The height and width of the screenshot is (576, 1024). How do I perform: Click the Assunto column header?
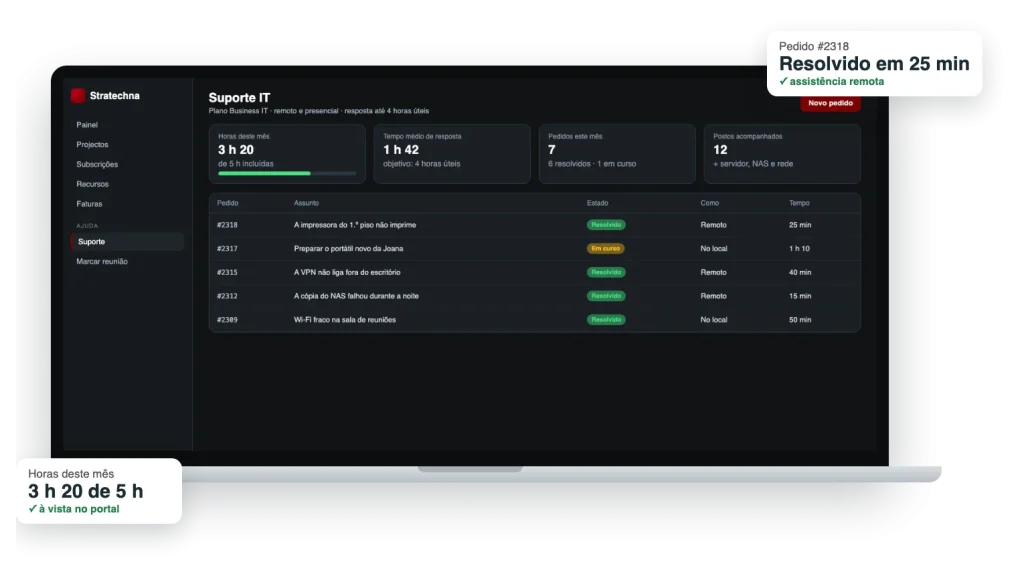click(x=306, y=203)
